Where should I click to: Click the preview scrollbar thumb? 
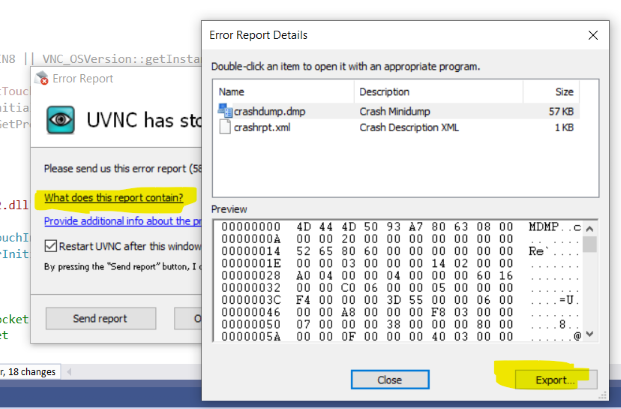pyautogui.click(x=590, y=244)
